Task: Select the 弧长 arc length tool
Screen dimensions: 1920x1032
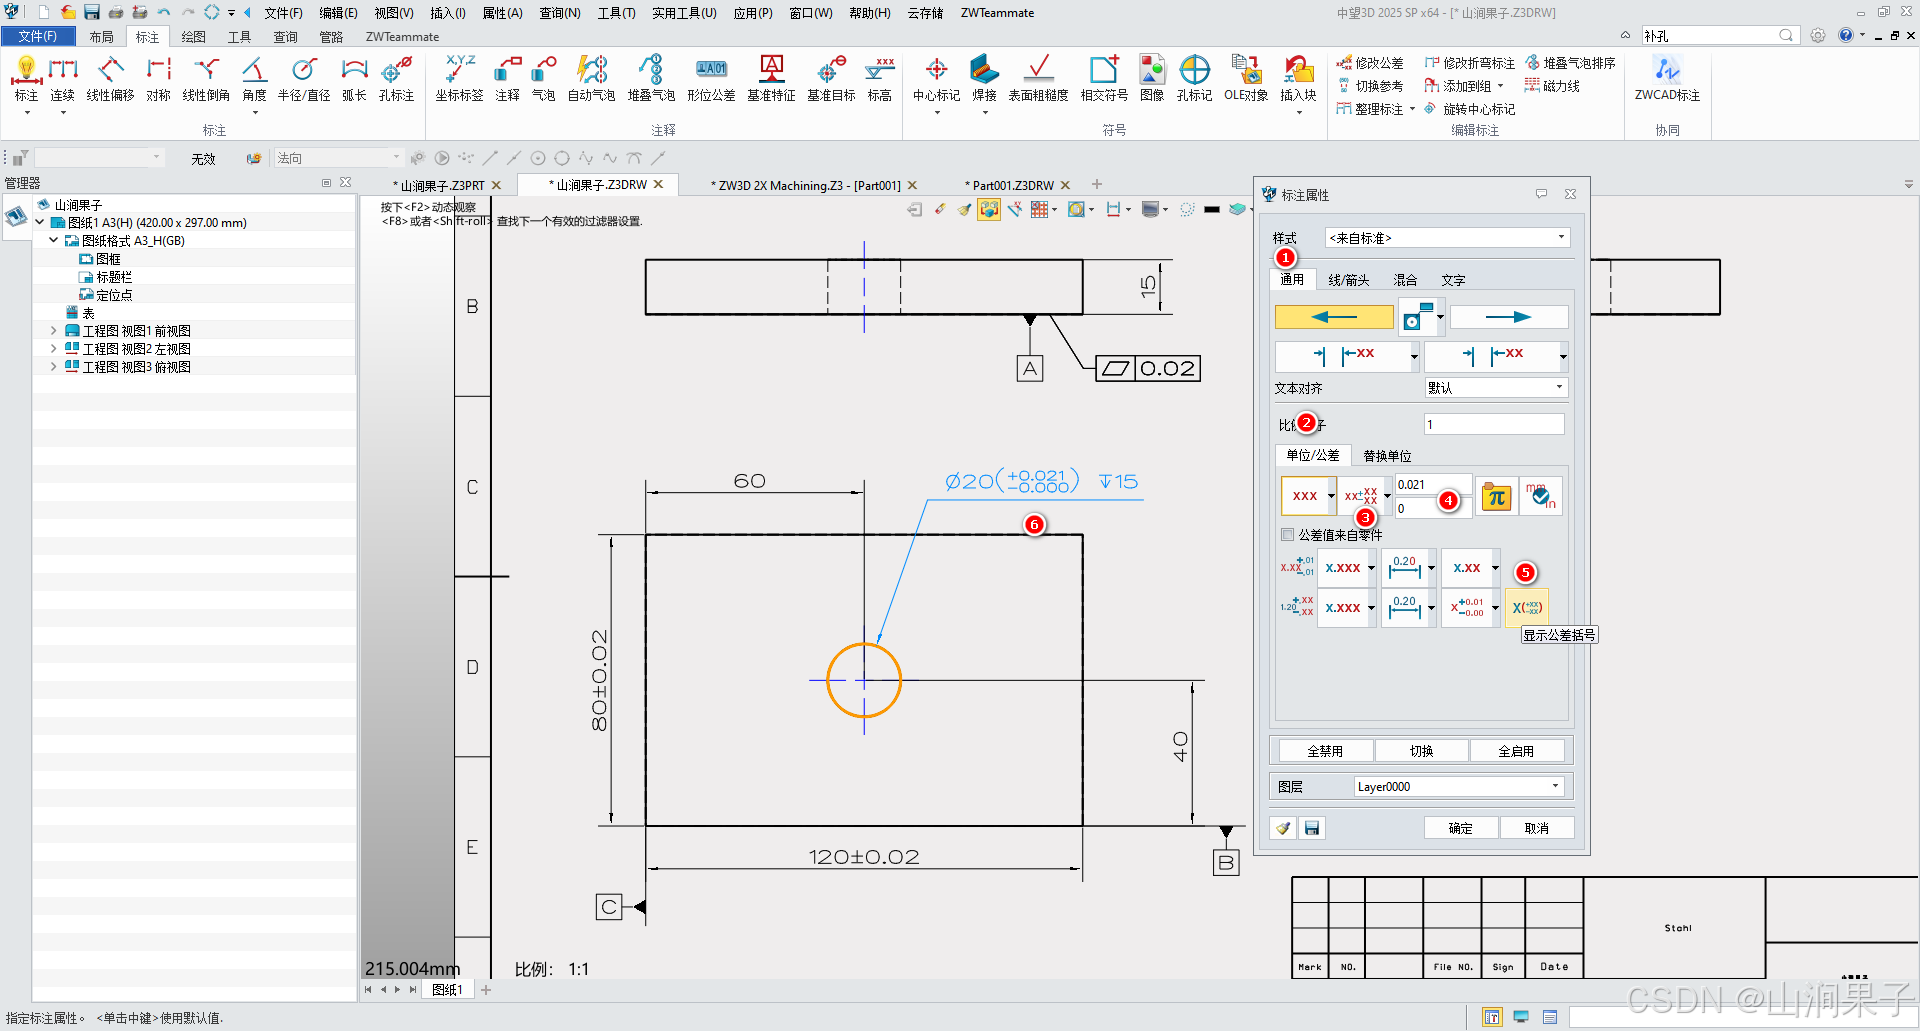Action: (x=354, y=79)
